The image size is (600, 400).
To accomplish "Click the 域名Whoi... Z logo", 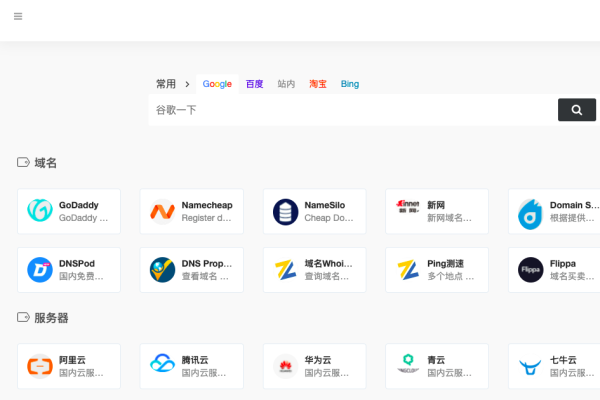I will [x=285, y=269].
